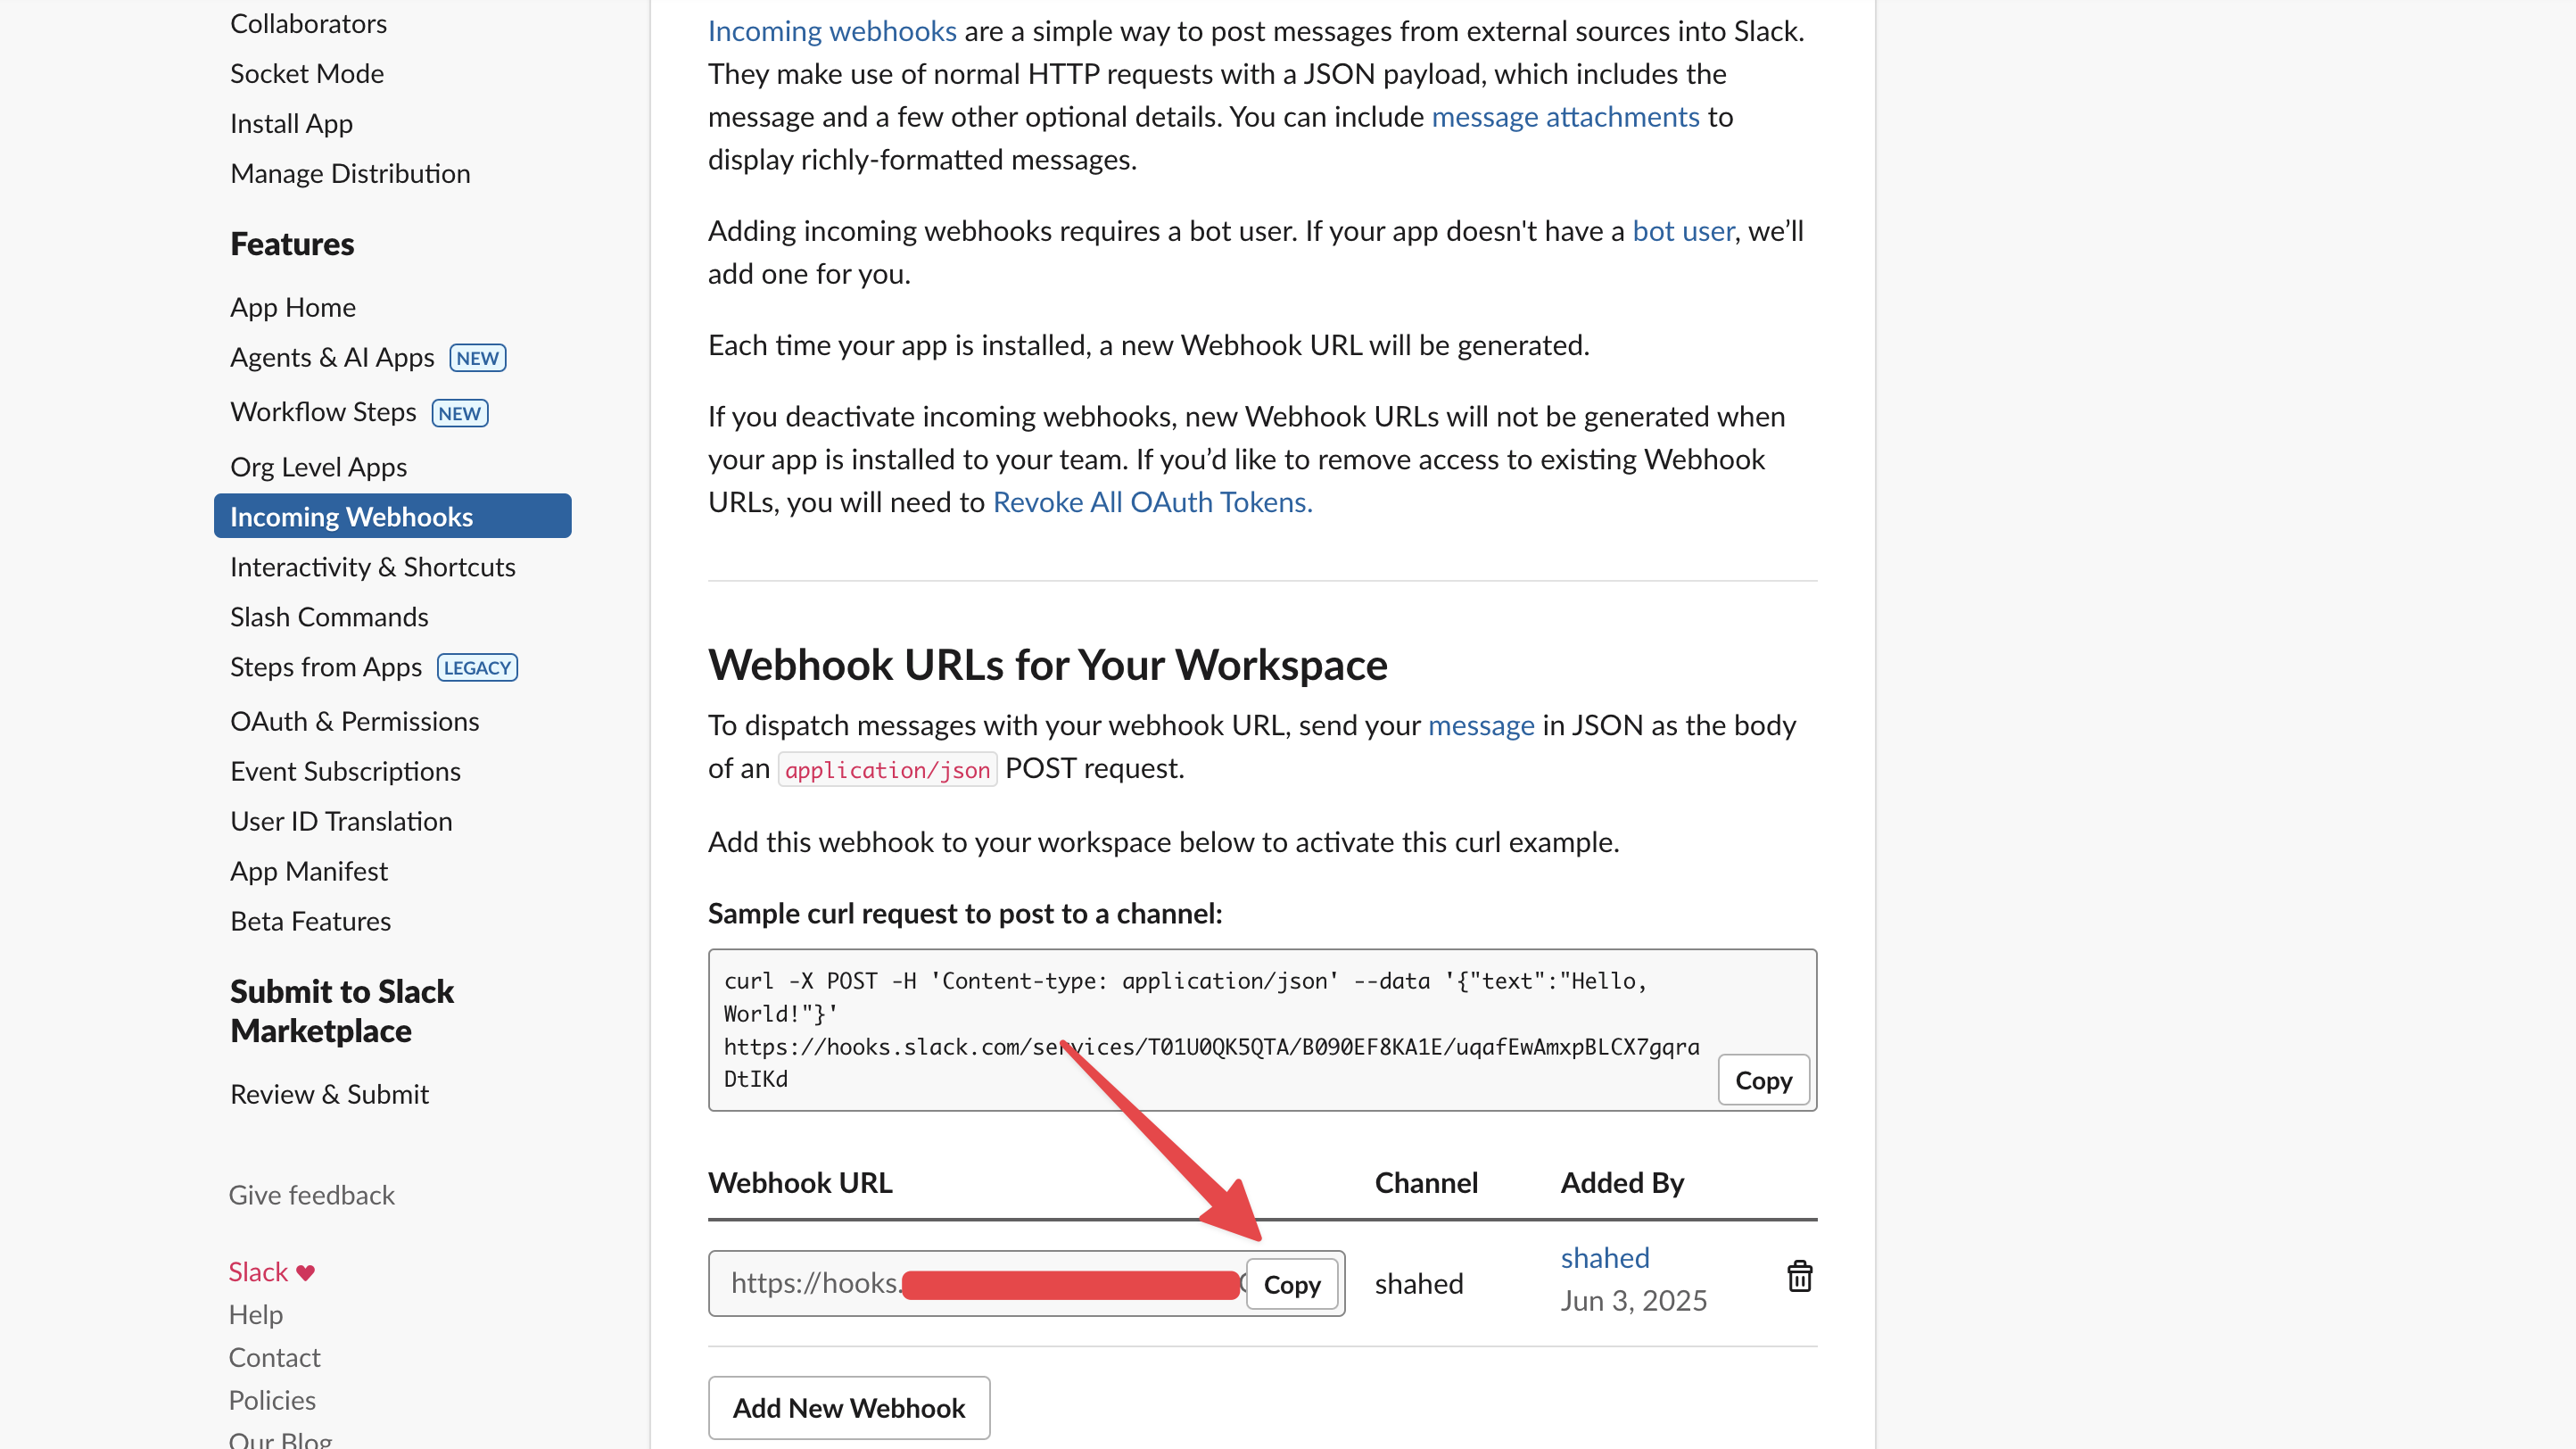Delete the shahed webhook via trash icon
Viewport: 2576px width, 1449px height.
click(x=1799, y=1276)
